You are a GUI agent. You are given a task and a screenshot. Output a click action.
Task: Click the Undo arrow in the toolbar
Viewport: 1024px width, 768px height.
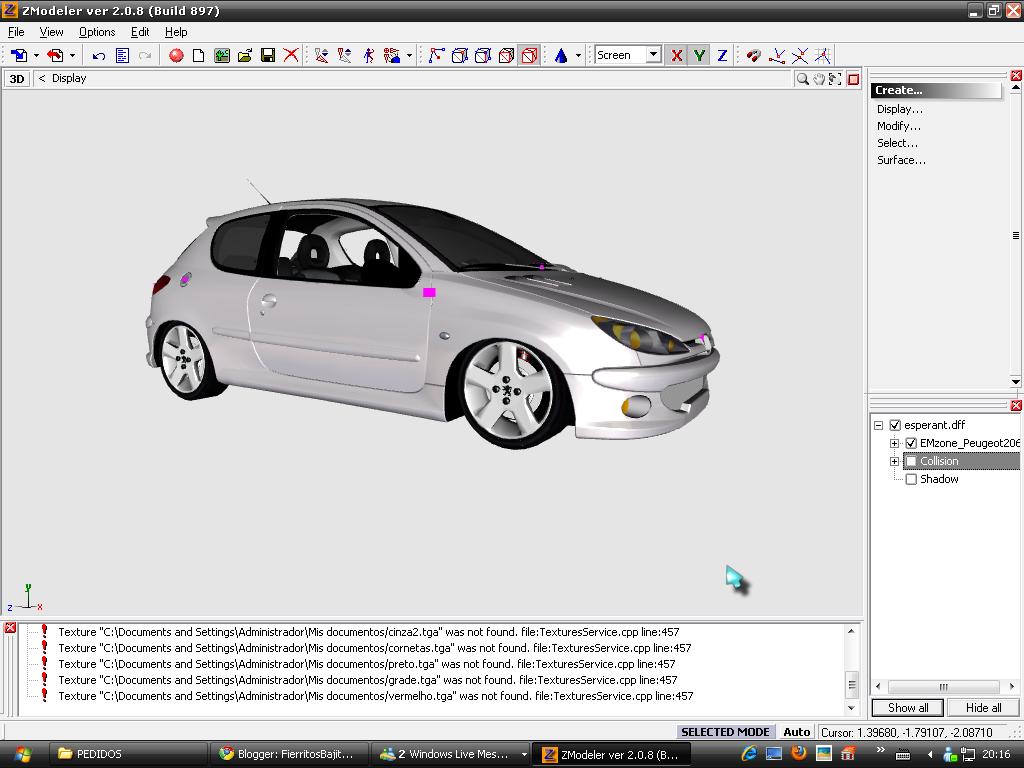(98, 56)
